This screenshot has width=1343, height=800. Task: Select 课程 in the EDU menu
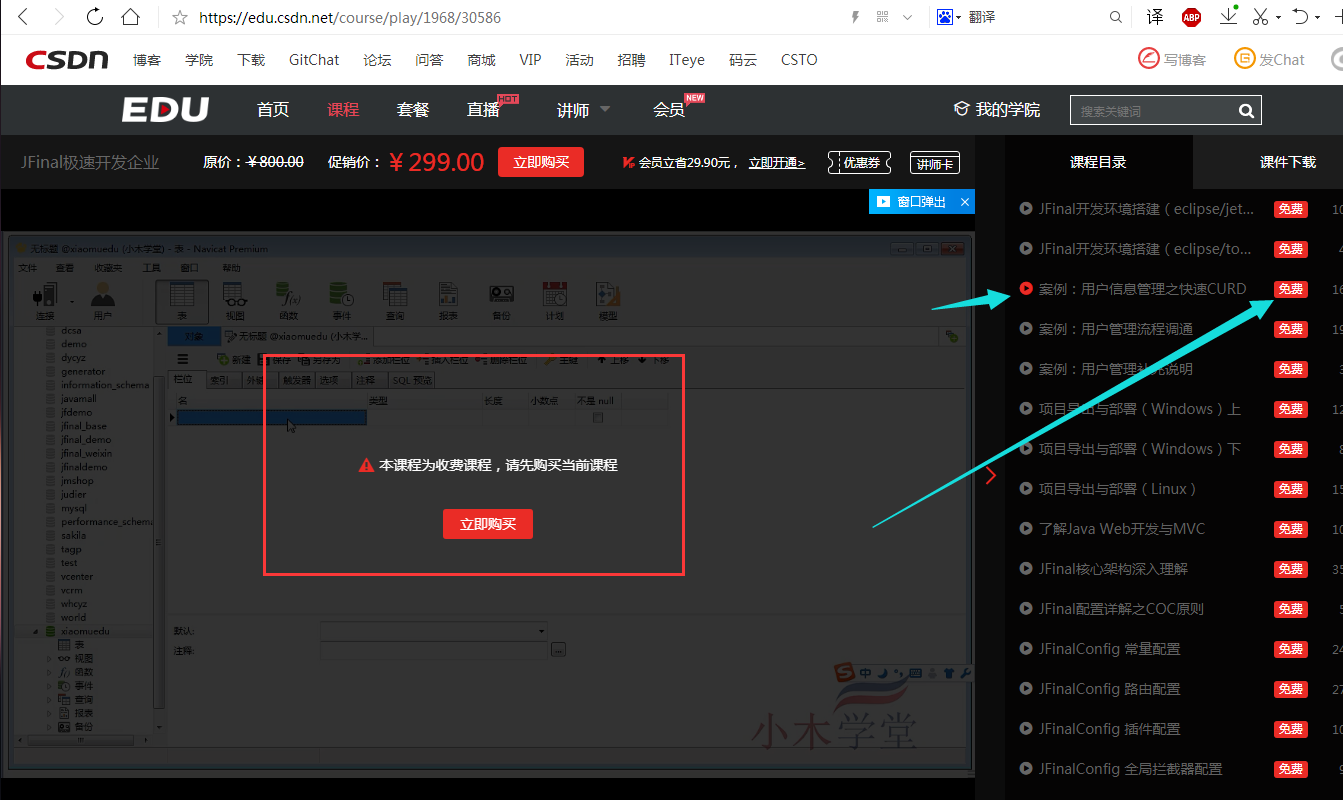pos(343,110)
